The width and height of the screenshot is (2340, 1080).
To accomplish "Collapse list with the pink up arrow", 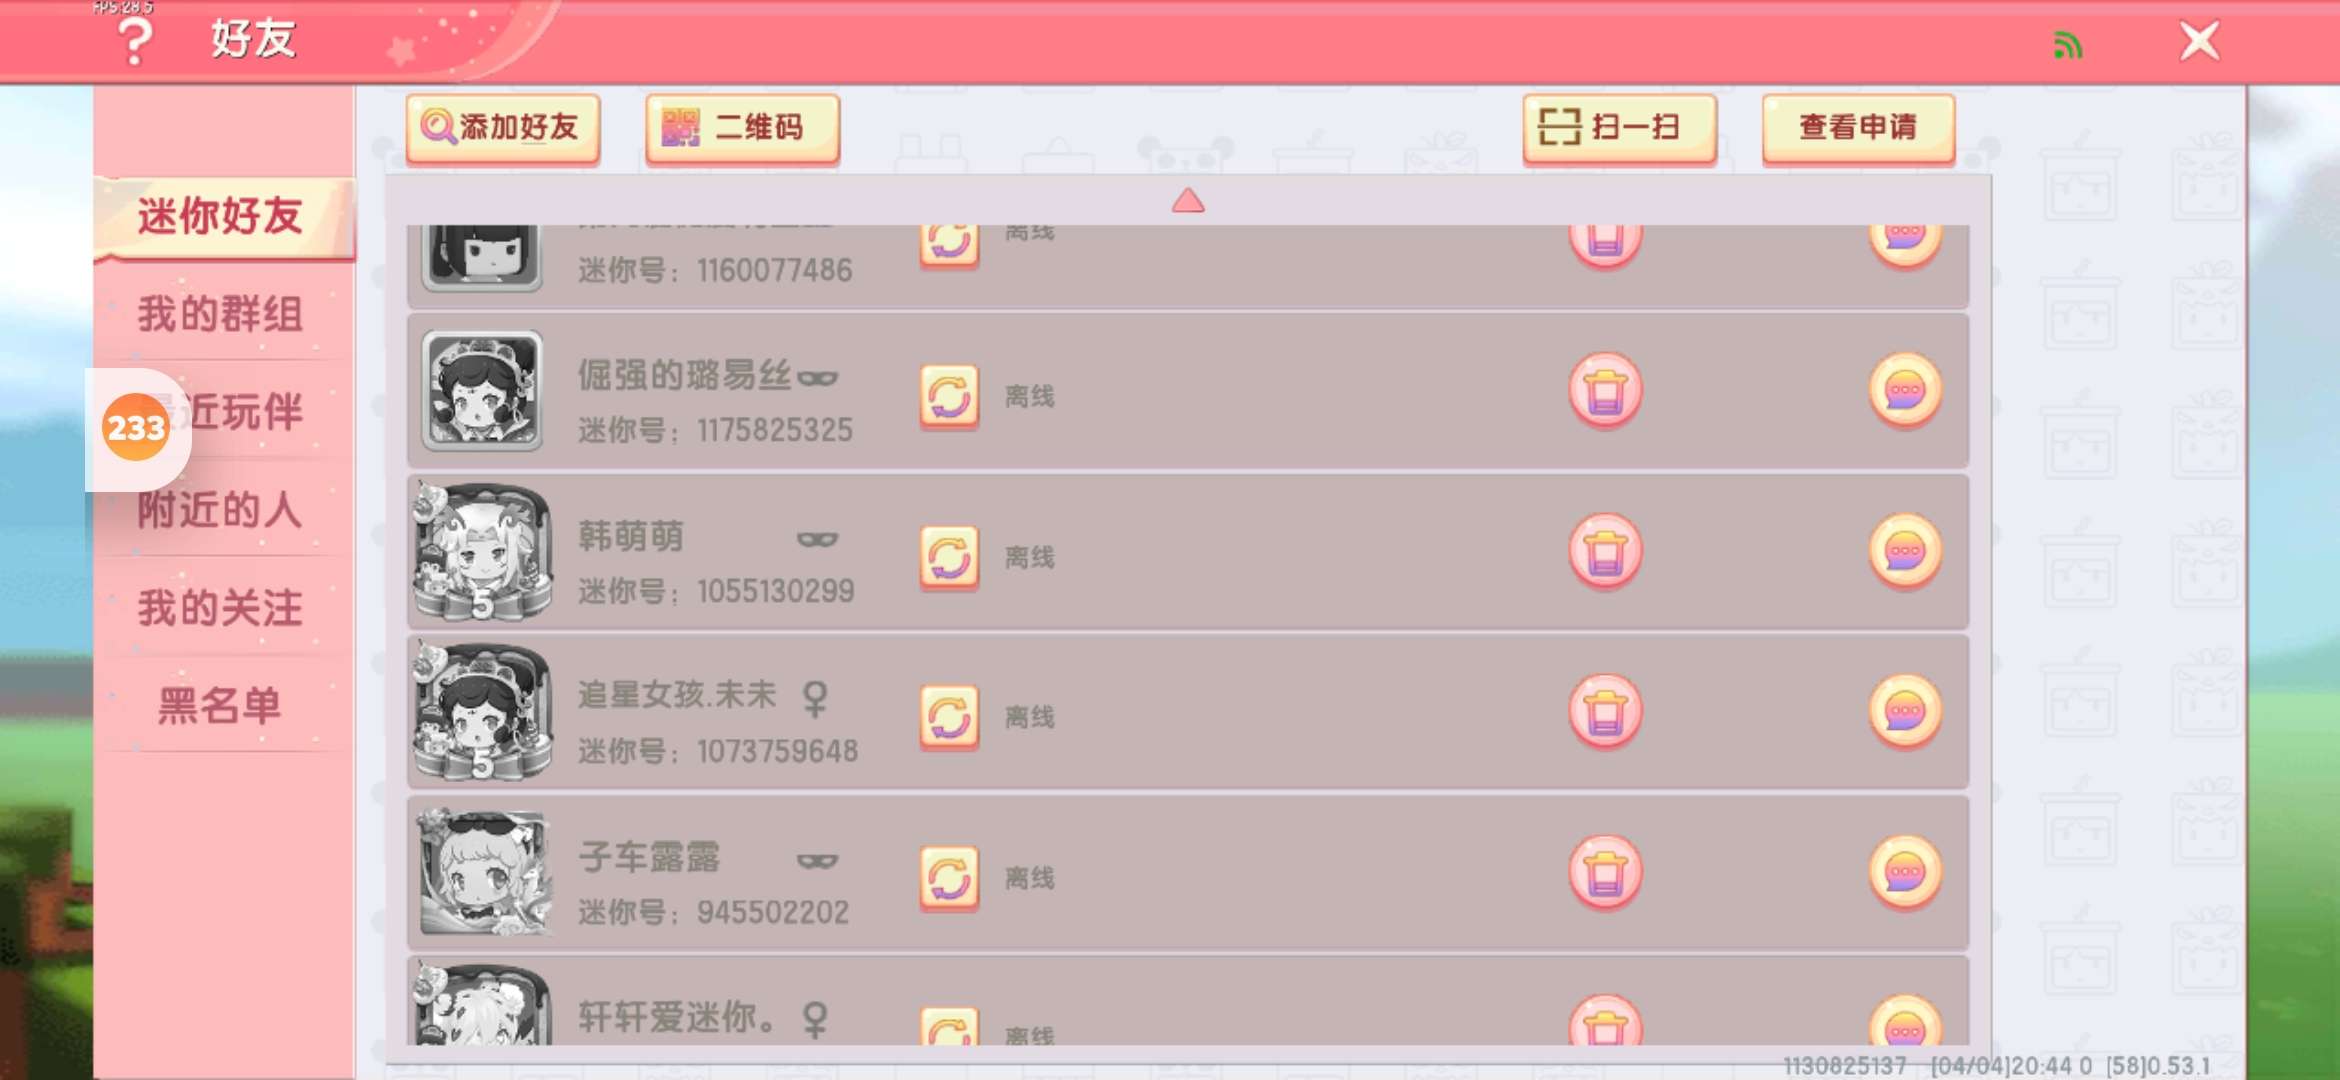I will (x=1188, y=200).
